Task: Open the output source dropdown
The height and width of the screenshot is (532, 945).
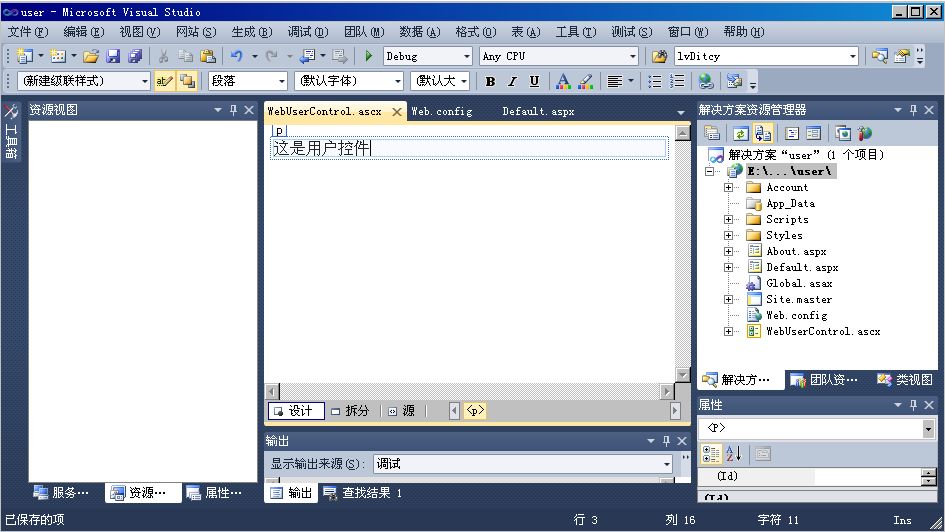Action: (x=667, y=464)
